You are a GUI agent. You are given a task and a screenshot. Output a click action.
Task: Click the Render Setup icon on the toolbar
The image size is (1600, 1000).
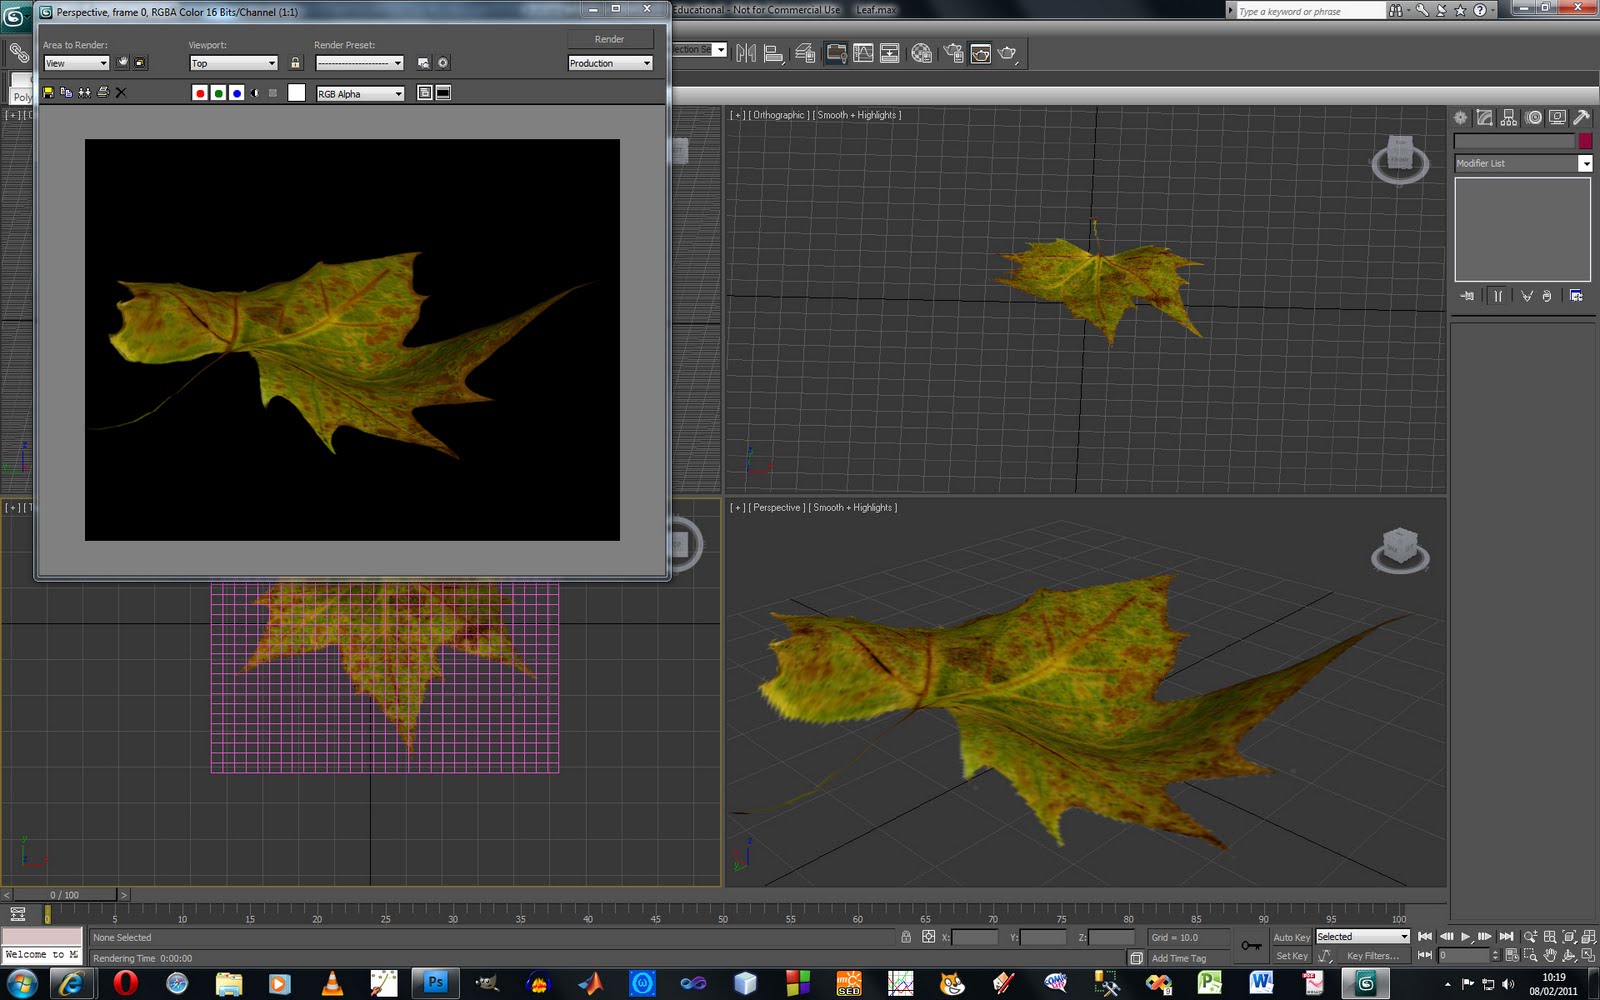tap(954, 54)
